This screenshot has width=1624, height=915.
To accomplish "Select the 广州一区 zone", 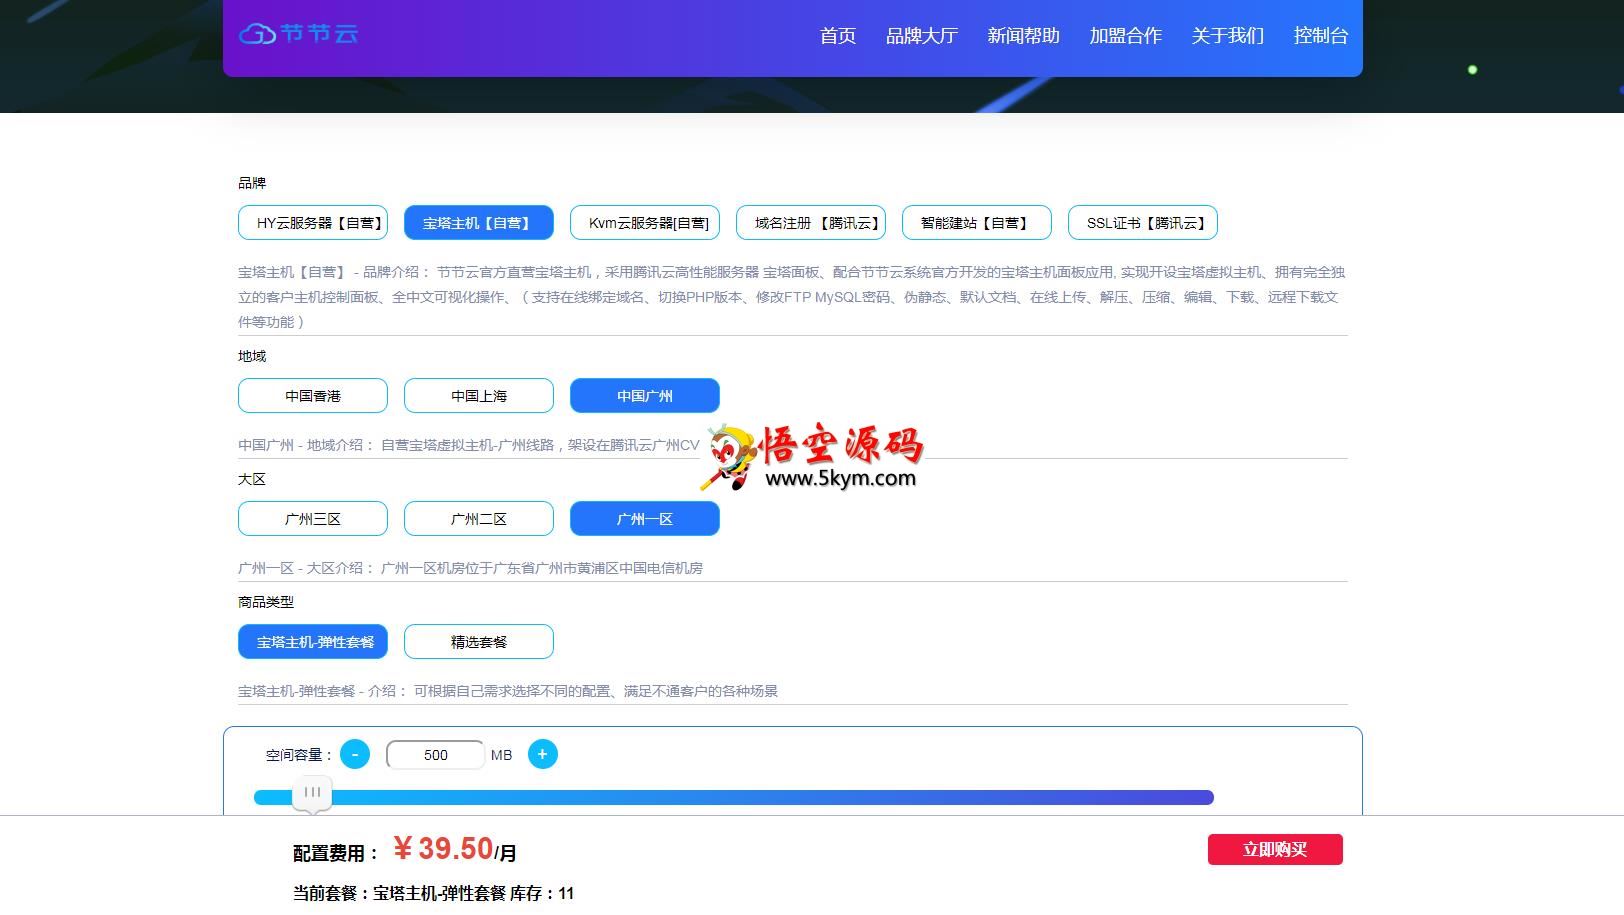I will click(645, 519).
